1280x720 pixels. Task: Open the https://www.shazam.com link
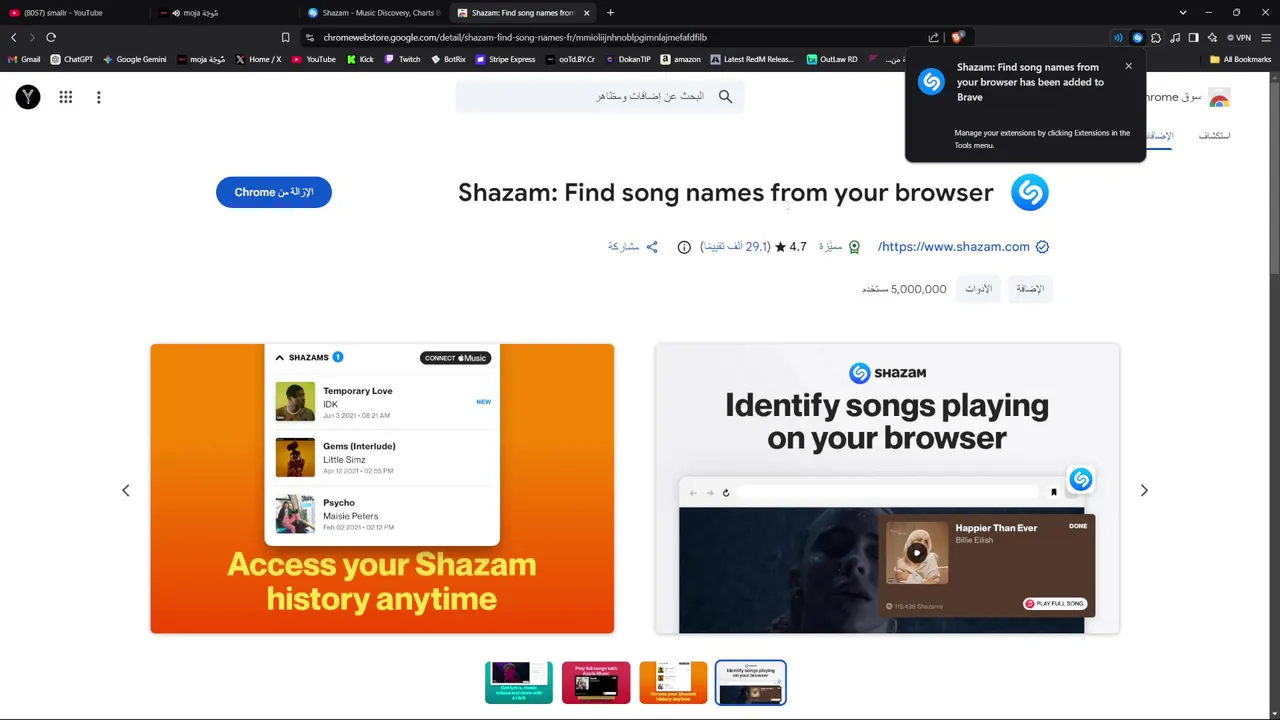pyautogui.click(x=954, y=246)
